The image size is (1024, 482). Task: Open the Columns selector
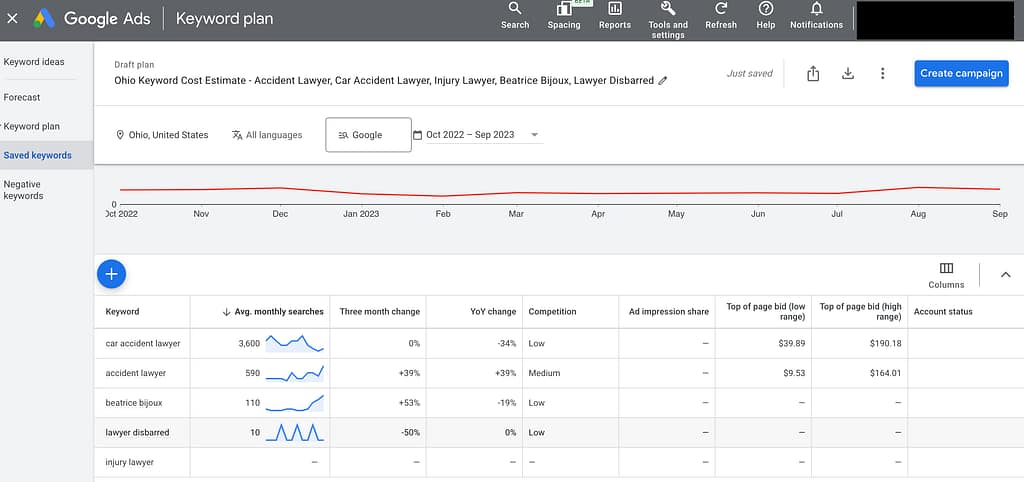pyautogui.click(x=946, y=276)
